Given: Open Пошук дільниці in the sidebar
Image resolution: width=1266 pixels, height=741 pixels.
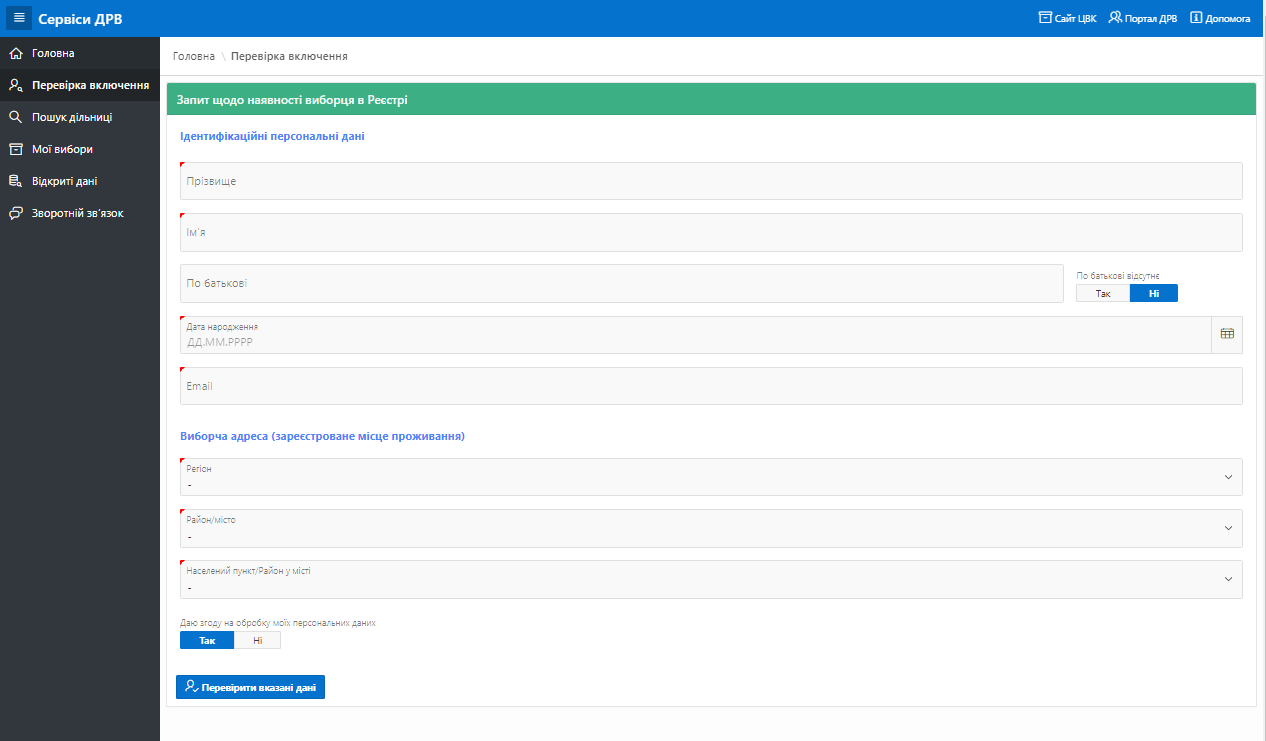Looking at the screenshot, I should (80, 117).
